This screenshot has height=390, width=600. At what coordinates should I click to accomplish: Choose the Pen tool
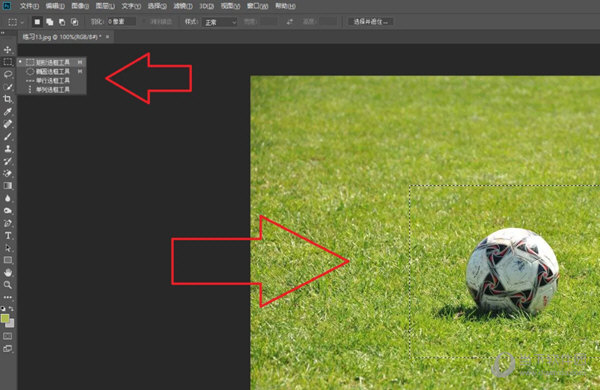click(x=8, y=223)
